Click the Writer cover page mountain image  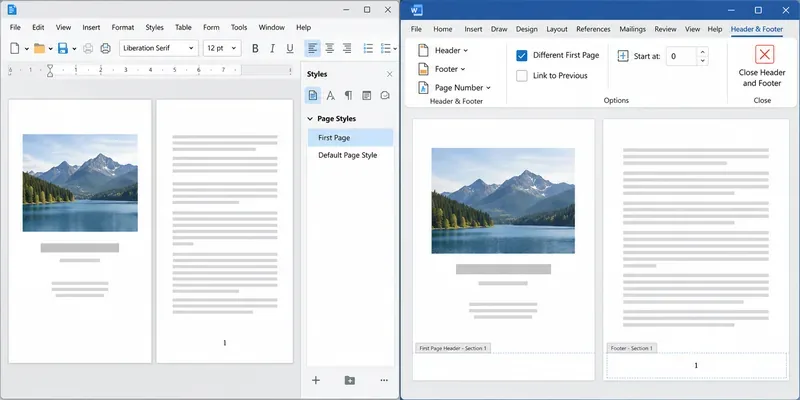[x=80, y=183]
